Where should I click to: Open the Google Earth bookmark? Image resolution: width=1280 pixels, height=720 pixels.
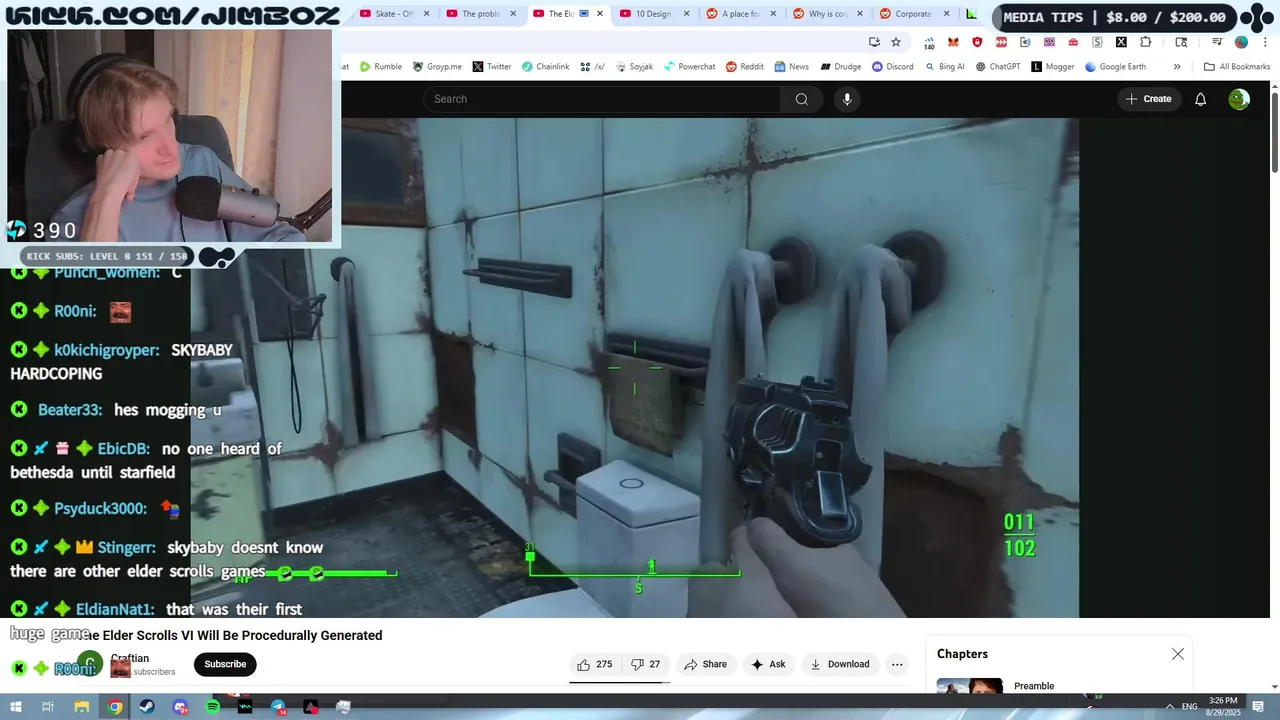(1114, 67)
